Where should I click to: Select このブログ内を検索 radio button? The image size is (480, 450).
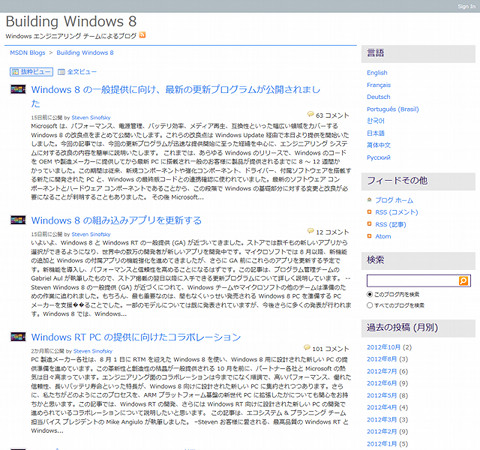(369, 294)
